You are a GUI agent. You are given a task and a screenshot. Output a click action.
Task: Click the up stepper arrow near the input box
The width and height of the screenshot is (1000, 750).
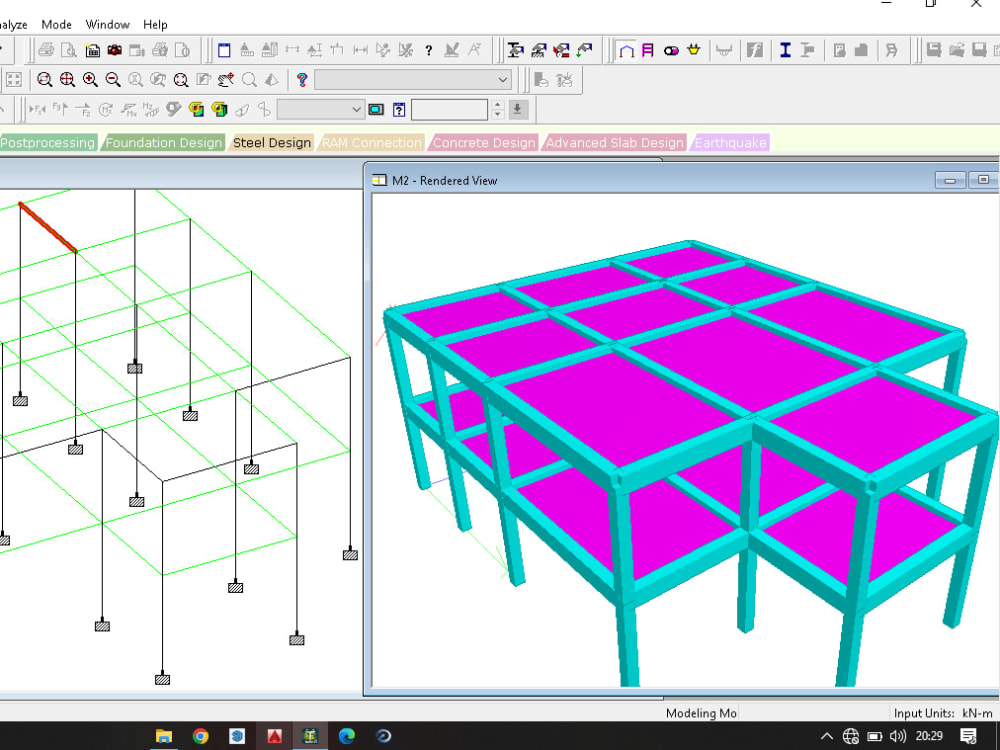pyautogui.click(x=498, y=104)
